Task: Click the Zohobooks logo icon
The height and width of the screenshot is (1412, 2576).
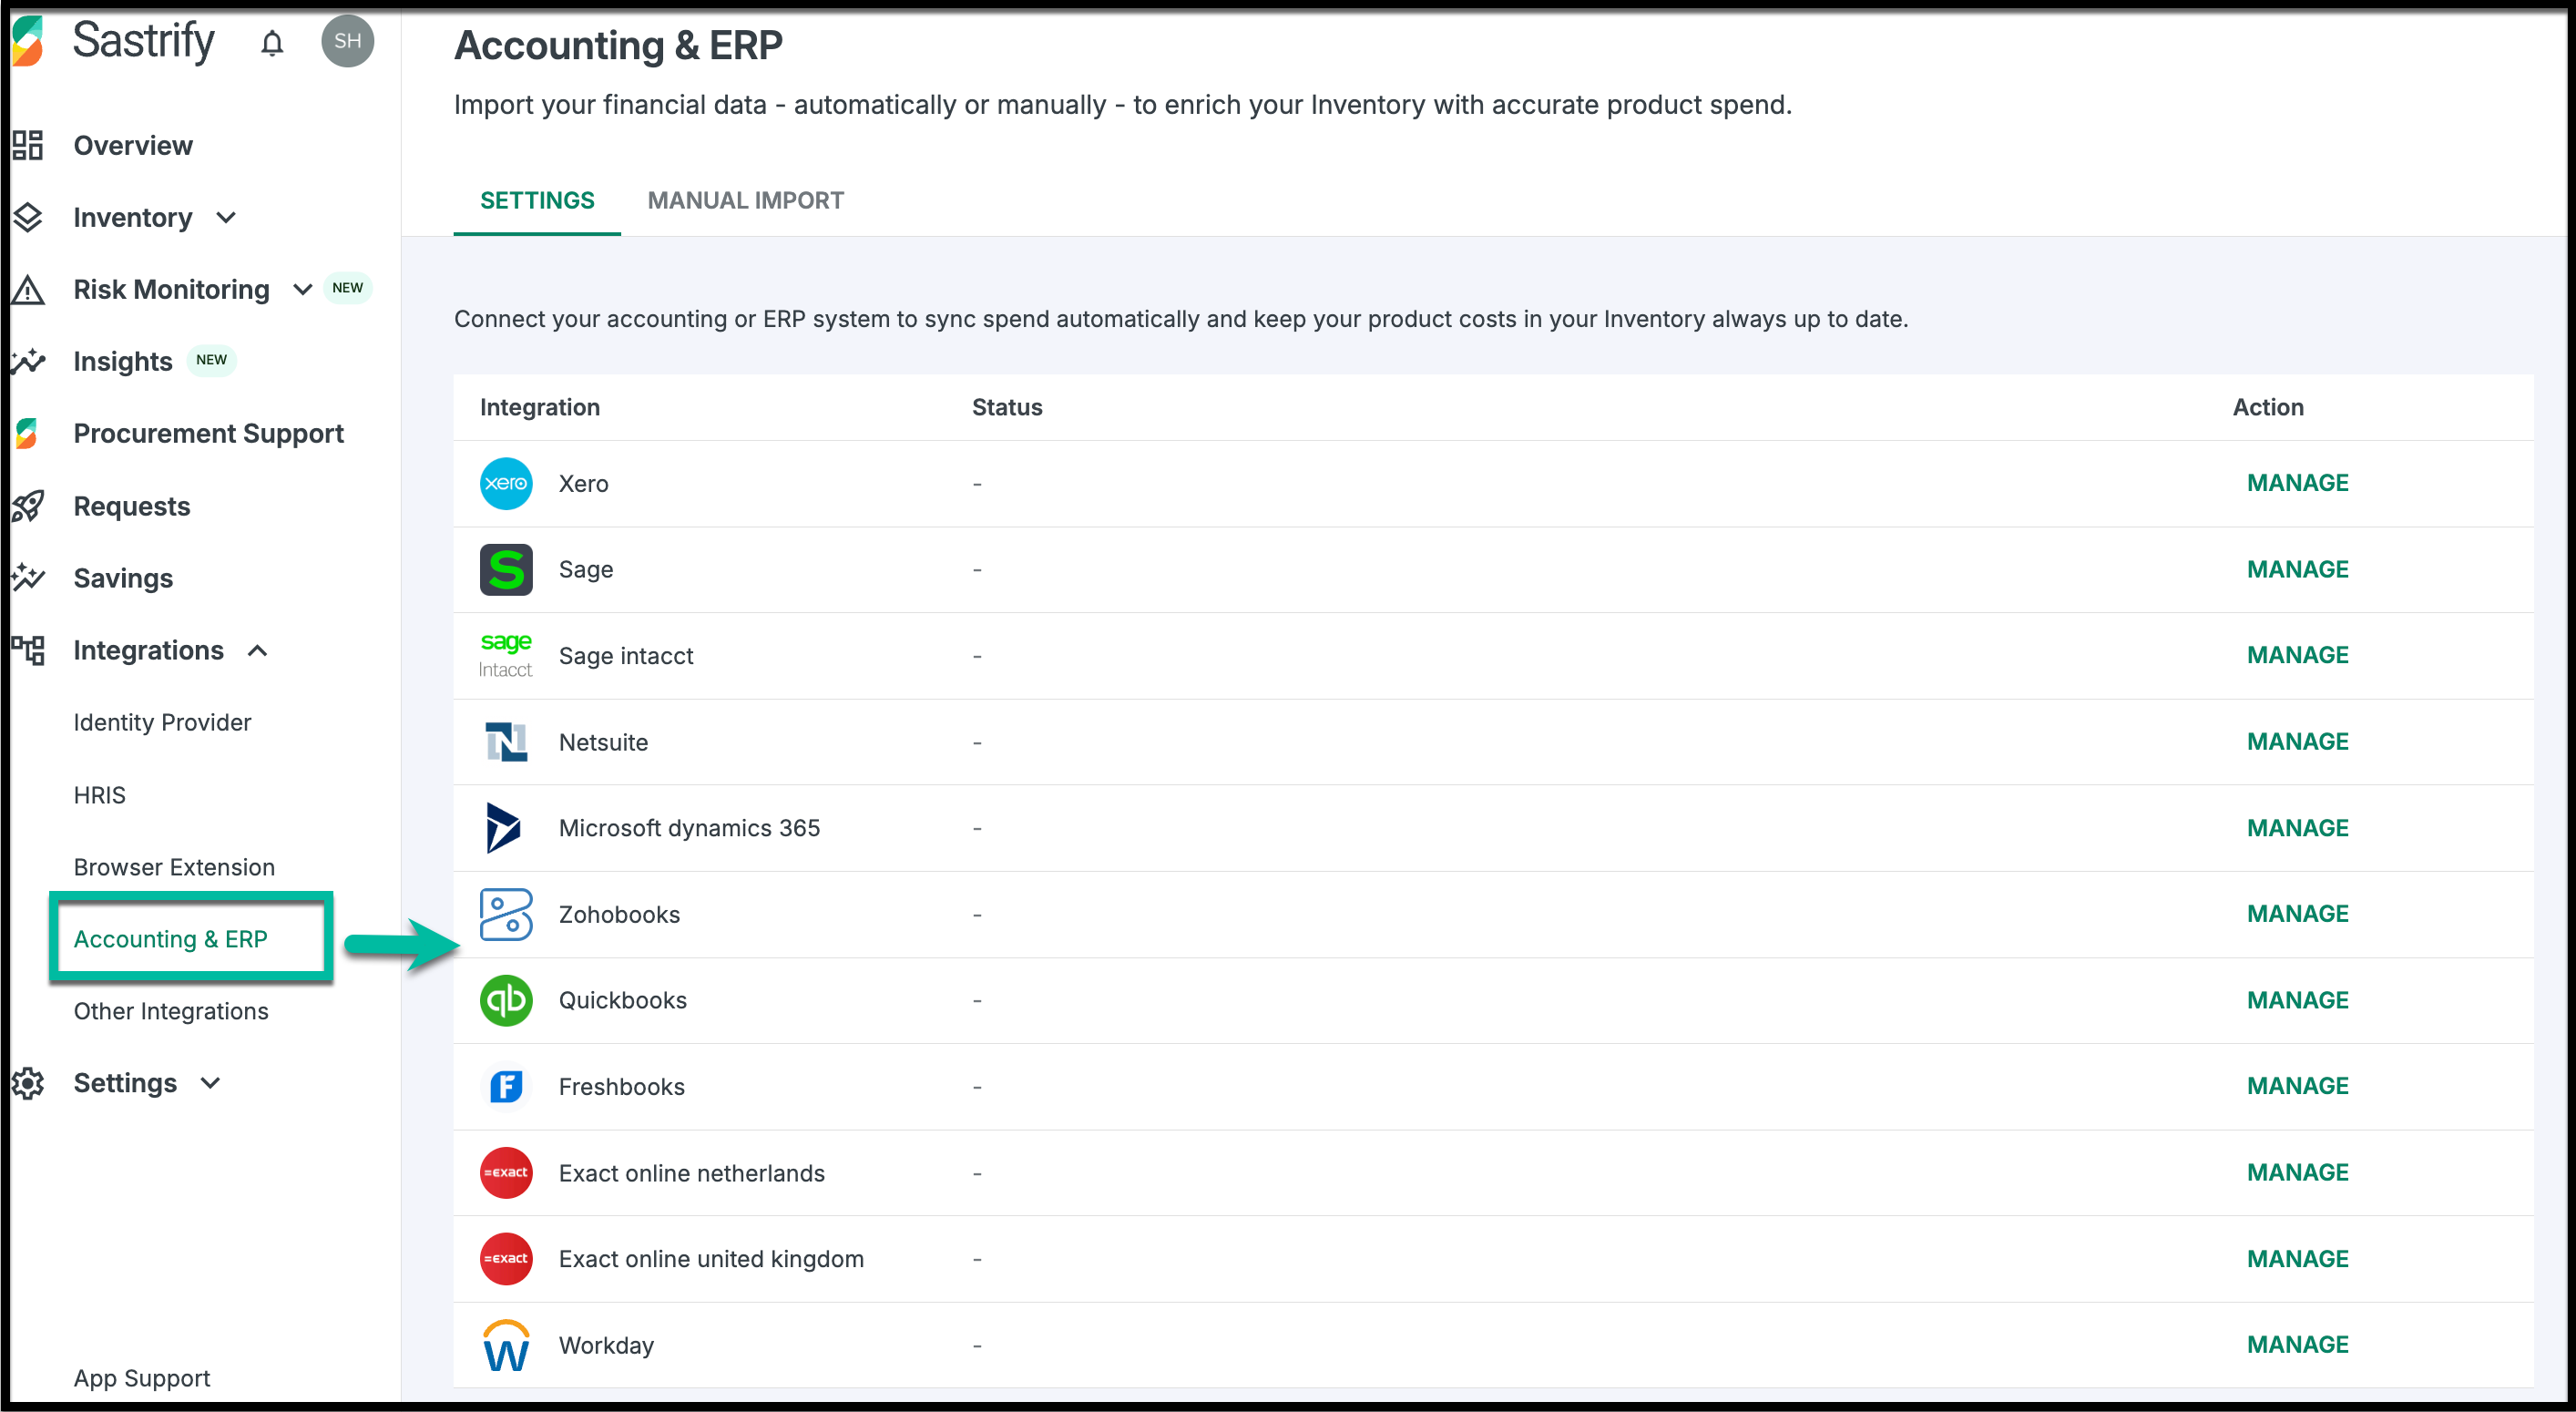Action: [x=506, y=914]
